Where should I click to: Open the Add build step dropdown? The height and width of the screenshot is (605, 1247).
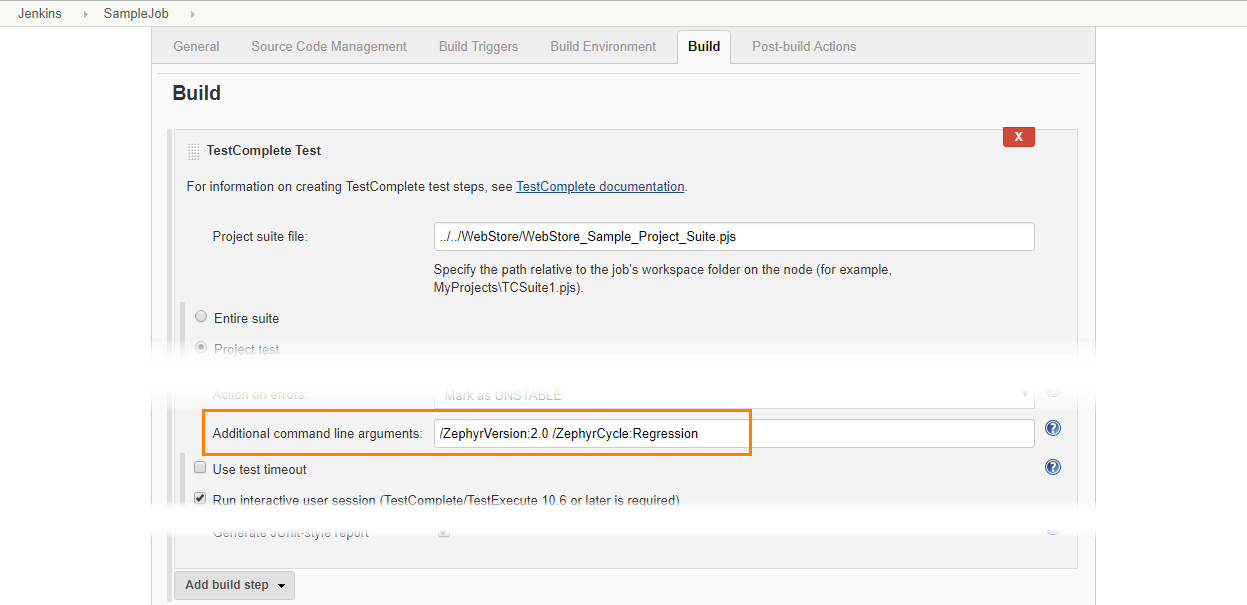coord(234,585)
